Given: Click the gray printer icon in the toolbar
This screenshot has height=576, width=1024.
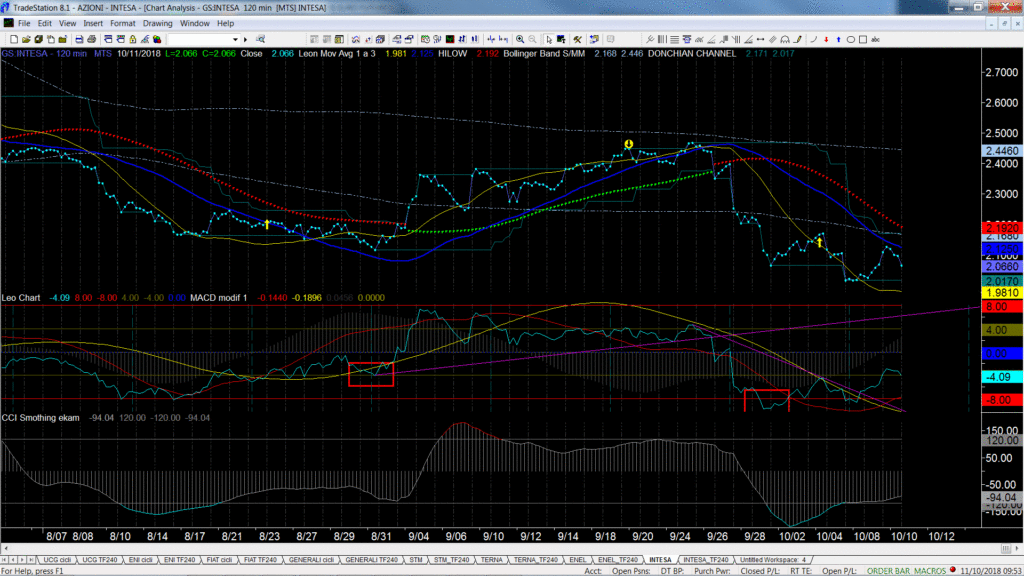Looking at the screenshot, I should point(91,40).
